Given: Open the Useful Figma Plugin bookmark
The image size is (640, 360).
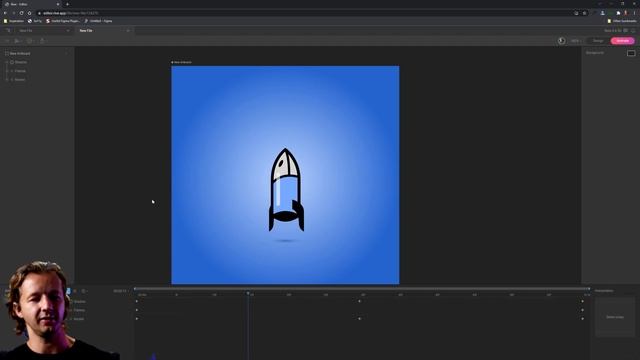Looking at the screenshot, I should 63,21.
